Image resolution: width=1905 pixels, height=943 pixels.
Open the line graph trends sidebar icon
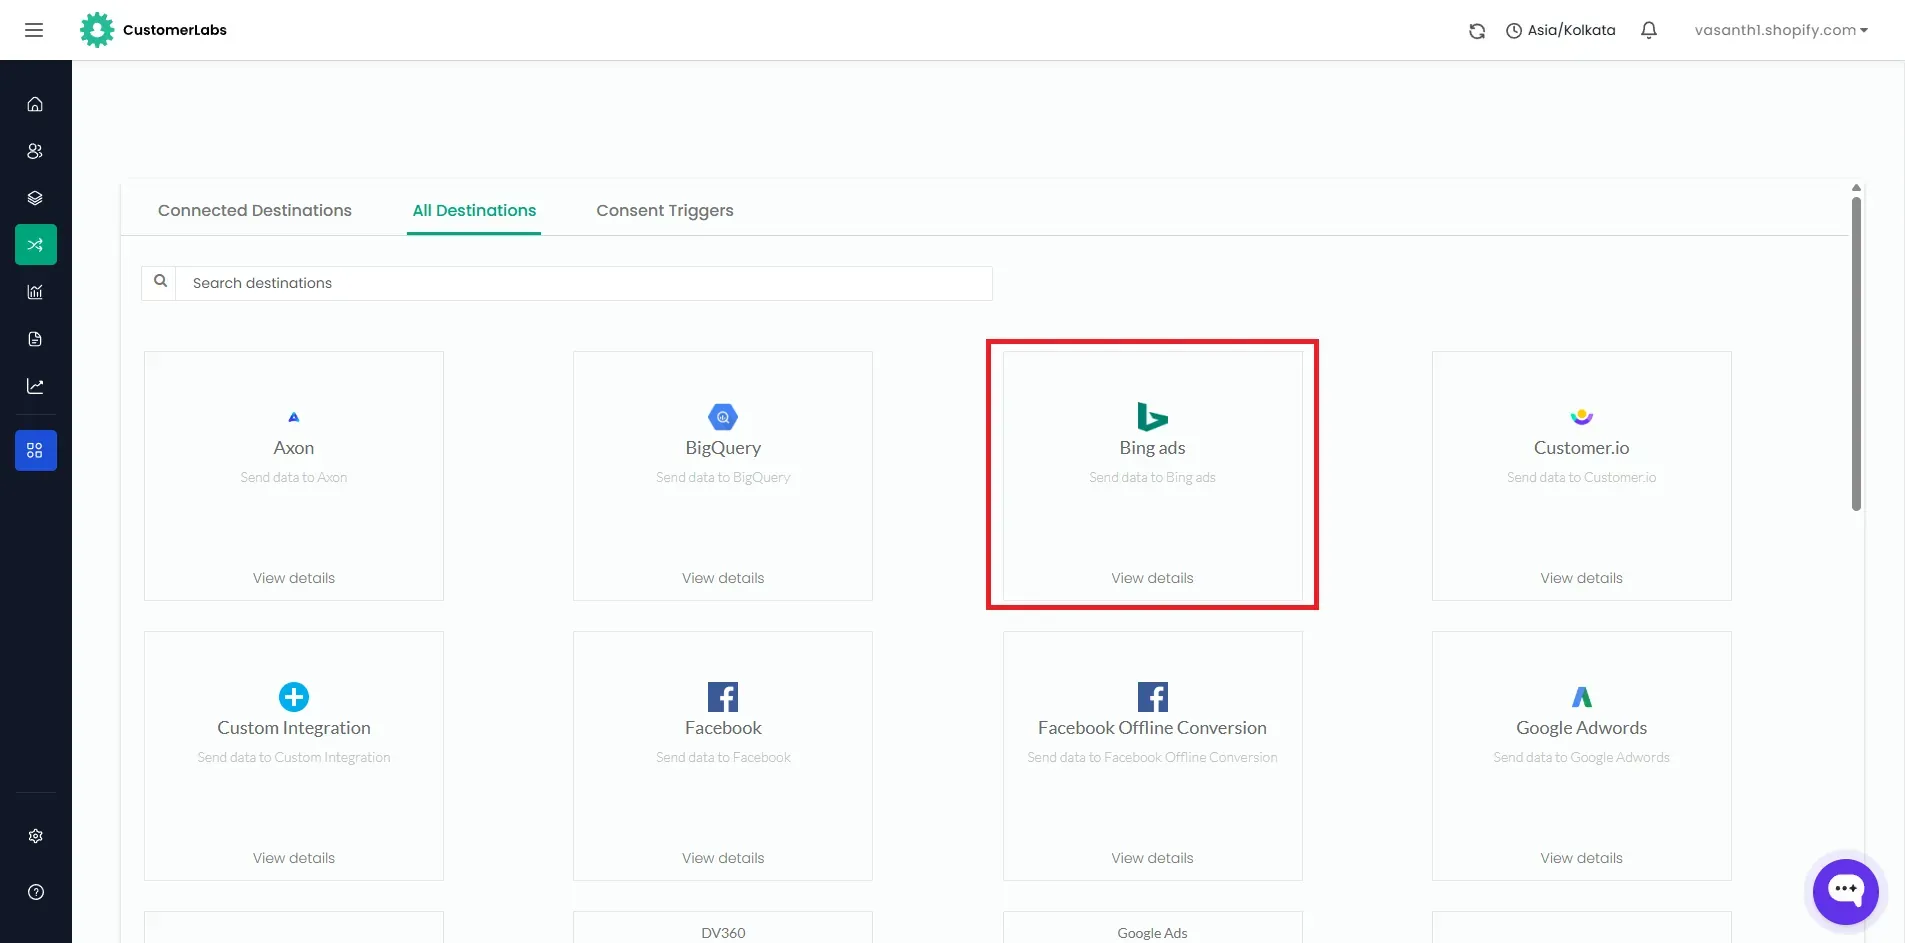click(x=35, y=386)
